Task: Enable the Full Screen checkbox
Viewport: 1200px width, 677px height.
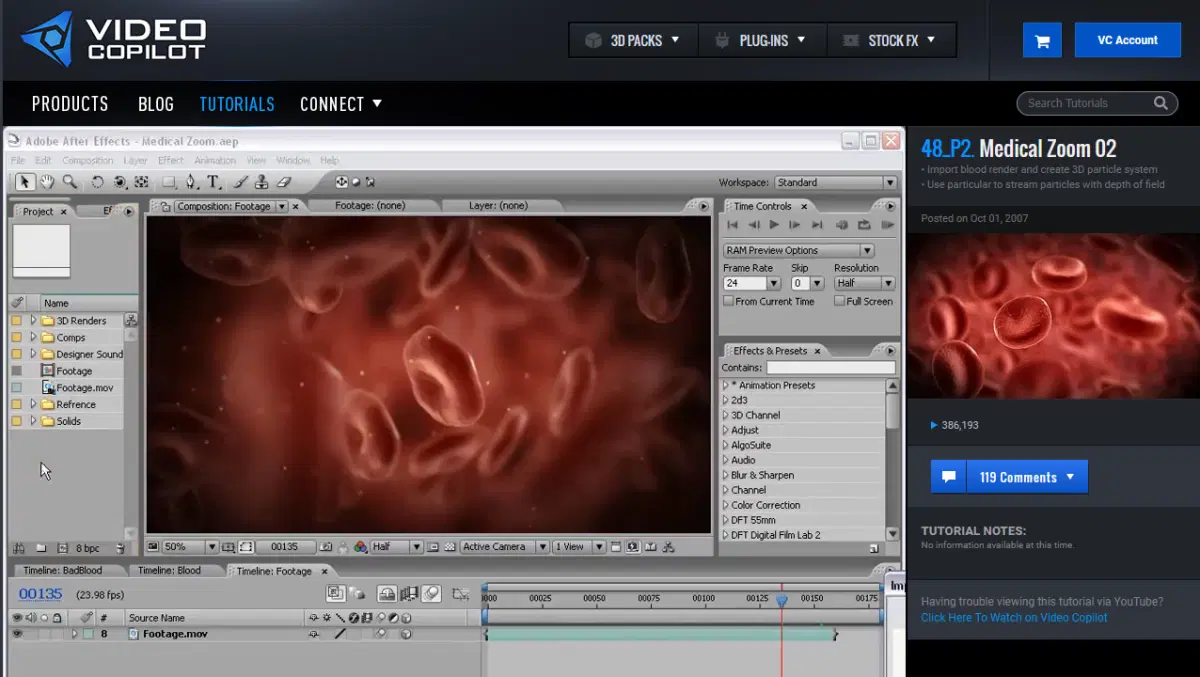Action: [x=840, y=301]
